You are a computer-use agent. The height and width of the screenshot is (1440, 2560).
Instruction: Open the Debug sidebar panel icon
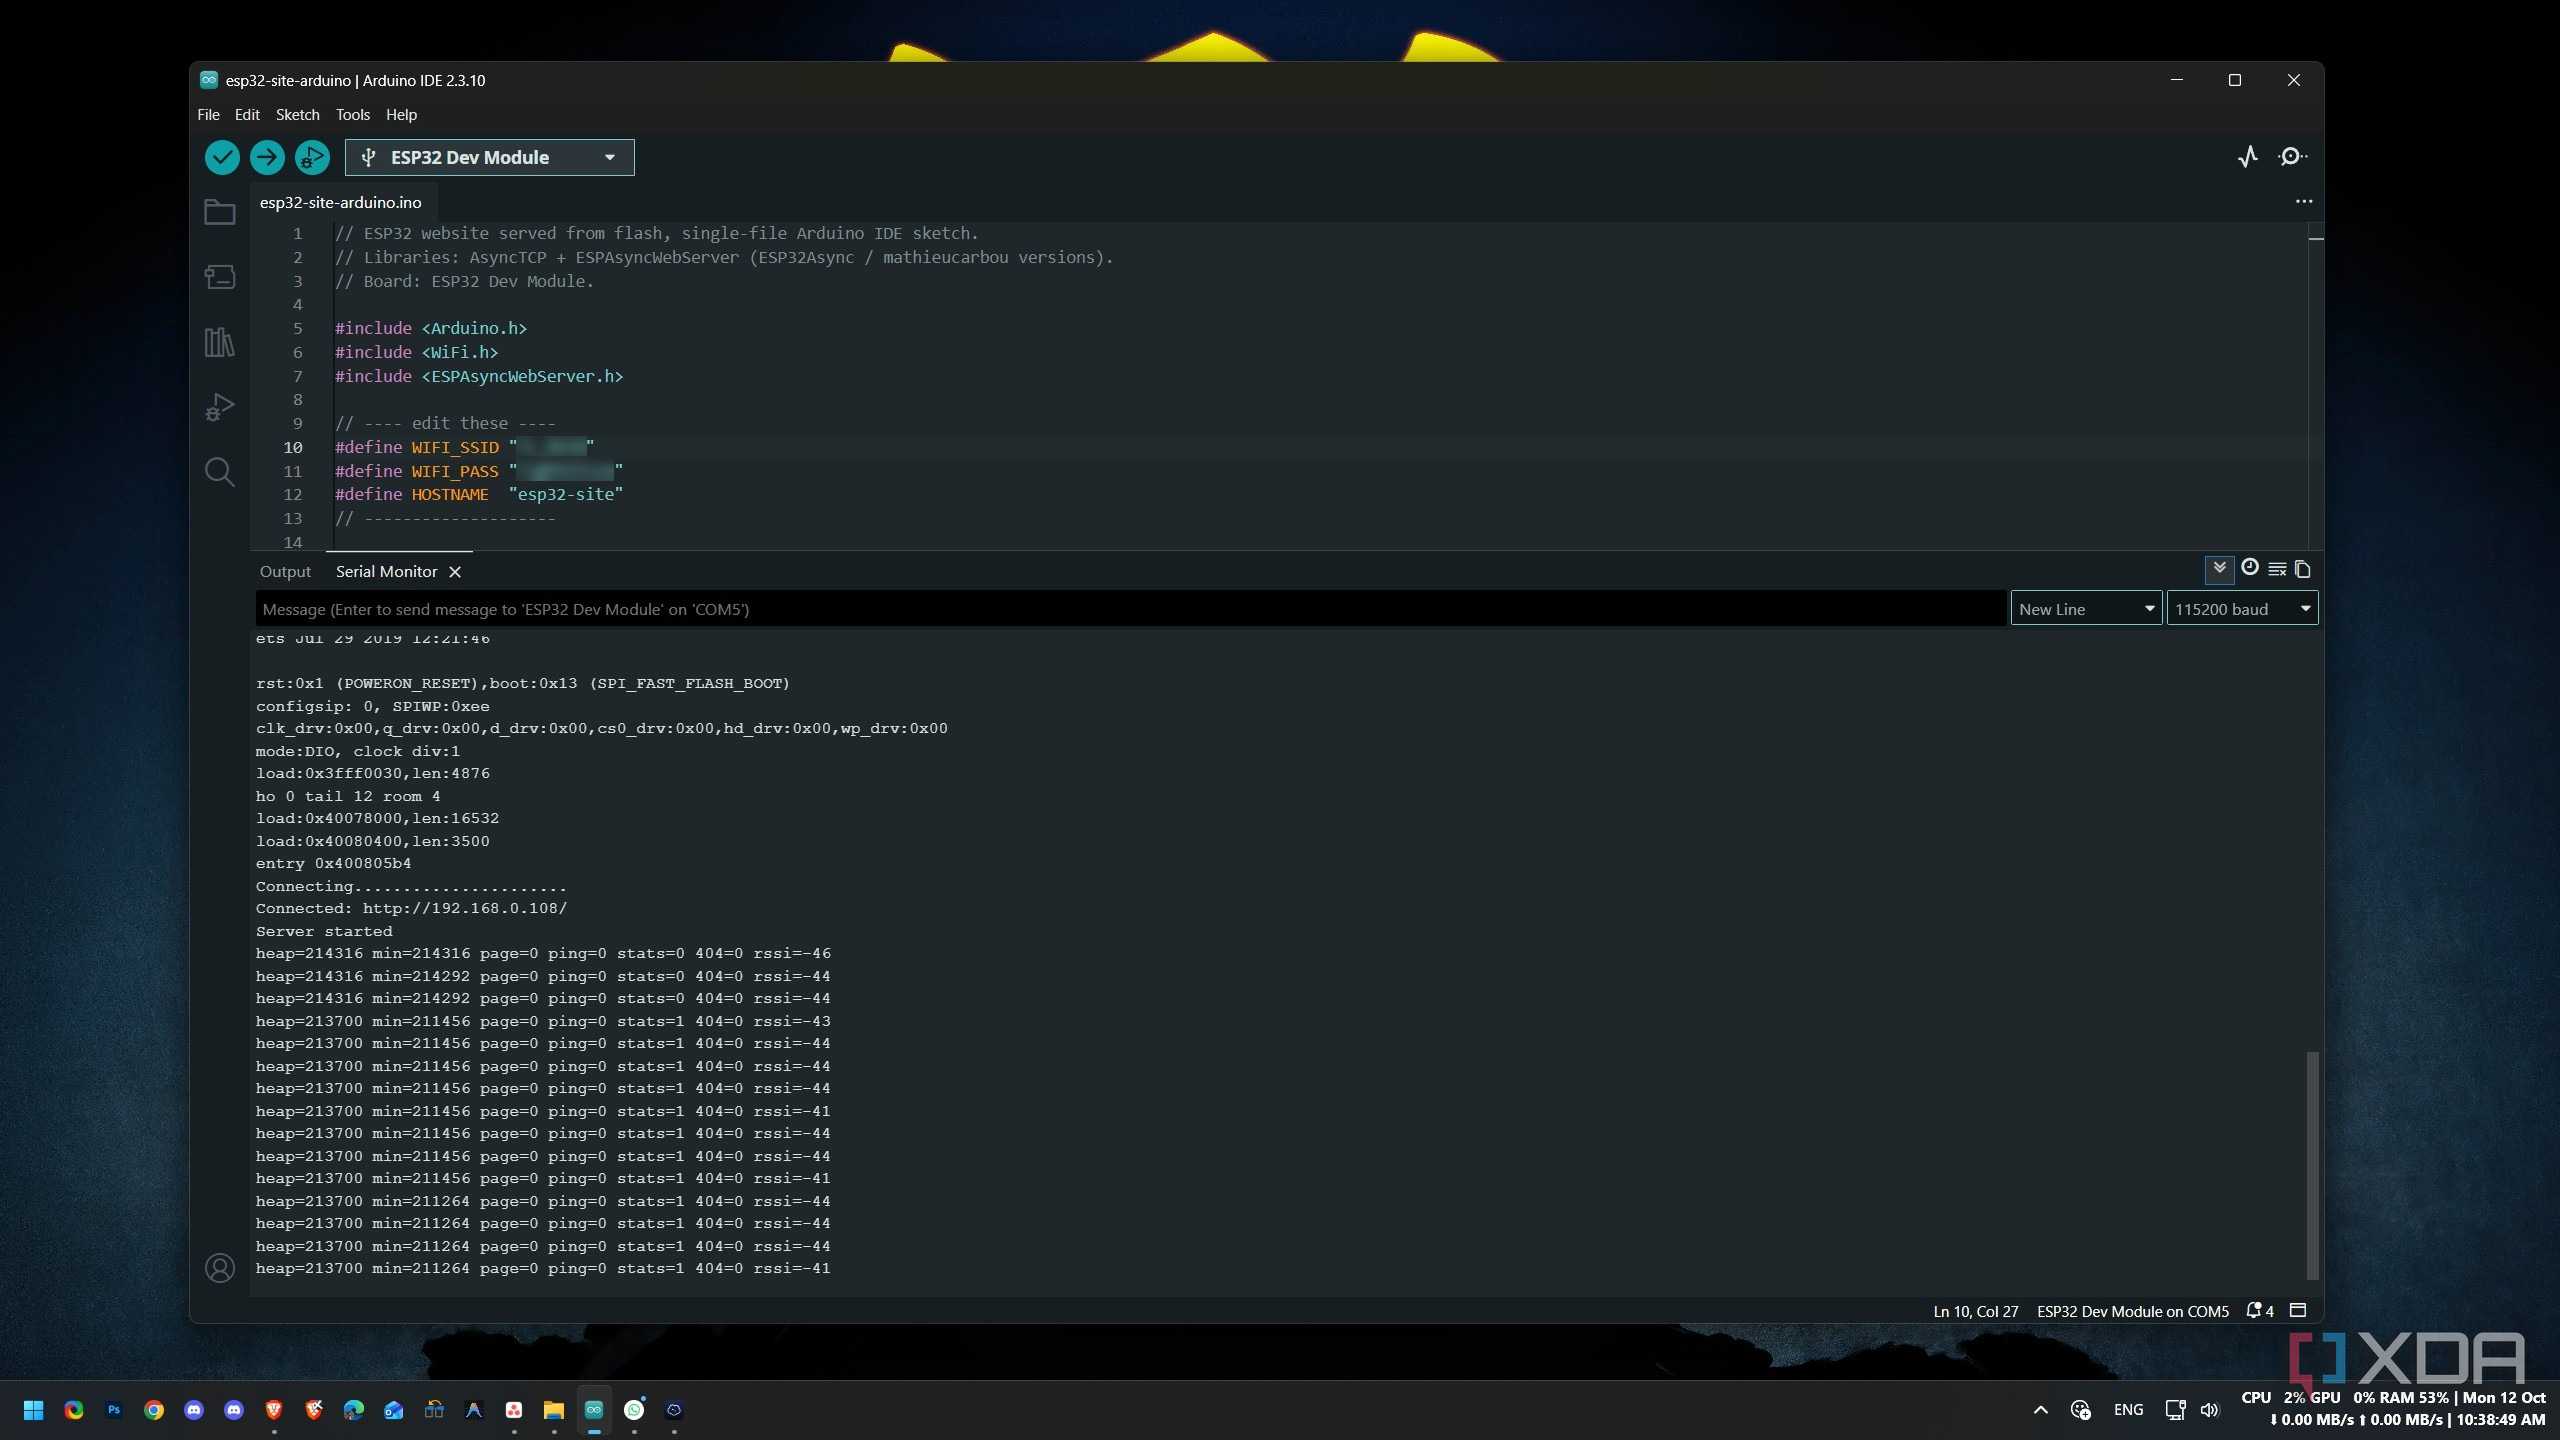click(220, 407)
